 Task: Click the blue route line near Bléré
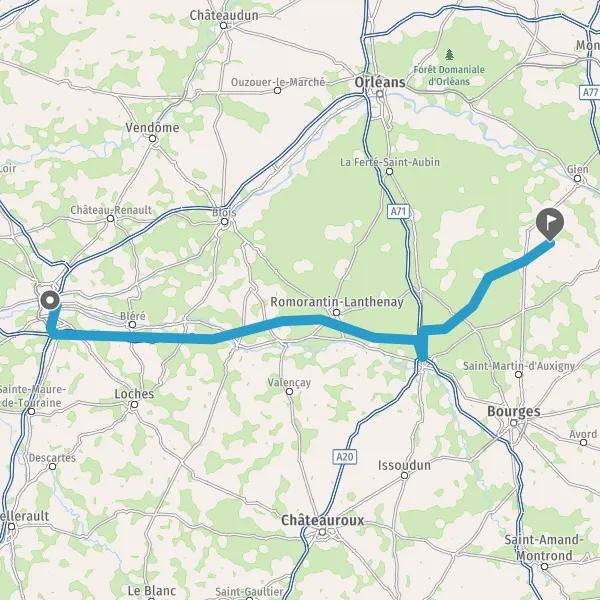pyautogui.click(x=132, y=336)
